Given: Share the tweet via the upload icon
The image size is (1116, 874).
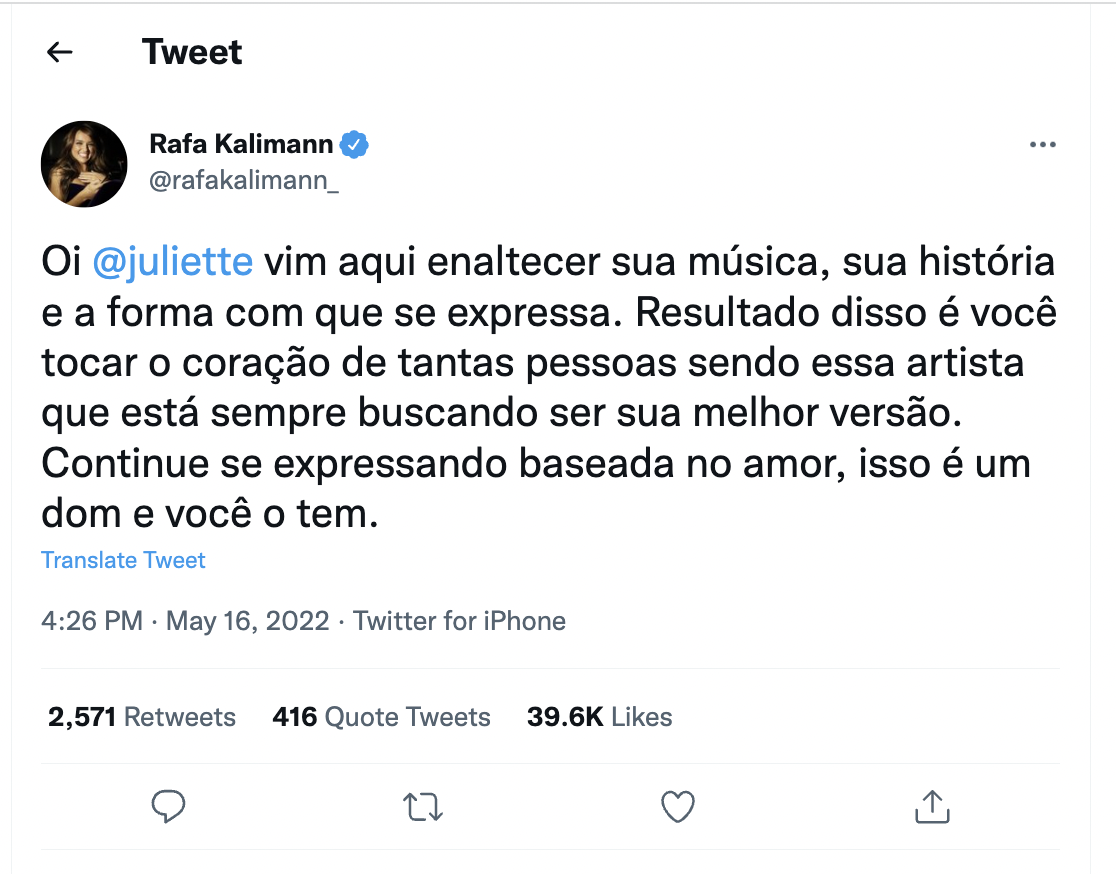Looking at the screenshot, I should click(932, 806).
